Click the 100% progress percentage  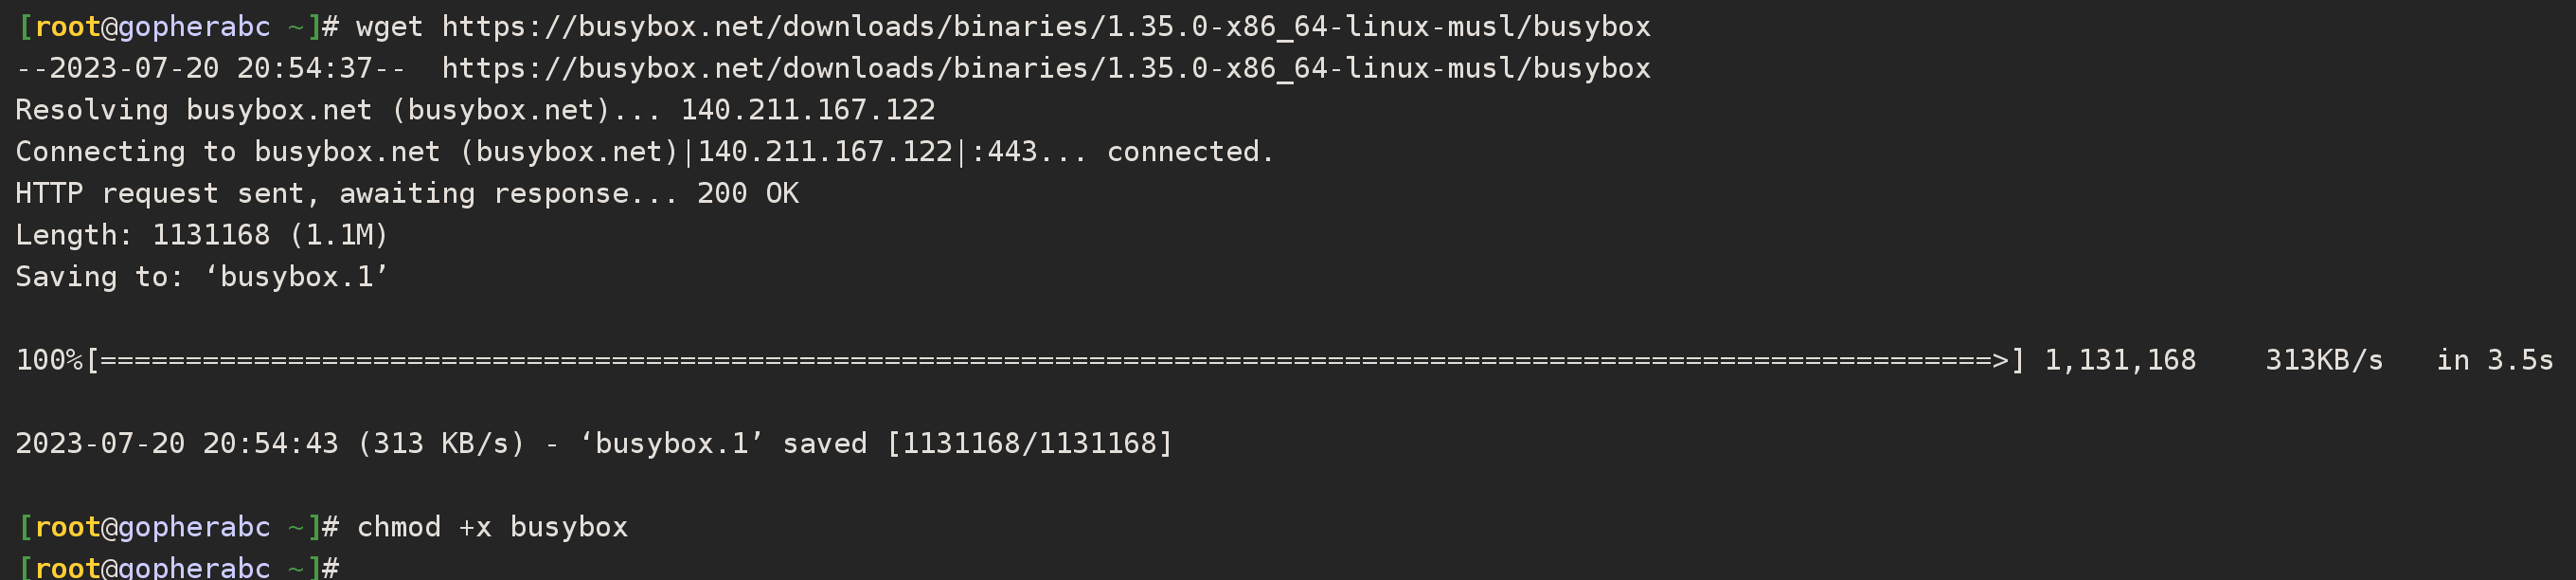tap(48, 361)
